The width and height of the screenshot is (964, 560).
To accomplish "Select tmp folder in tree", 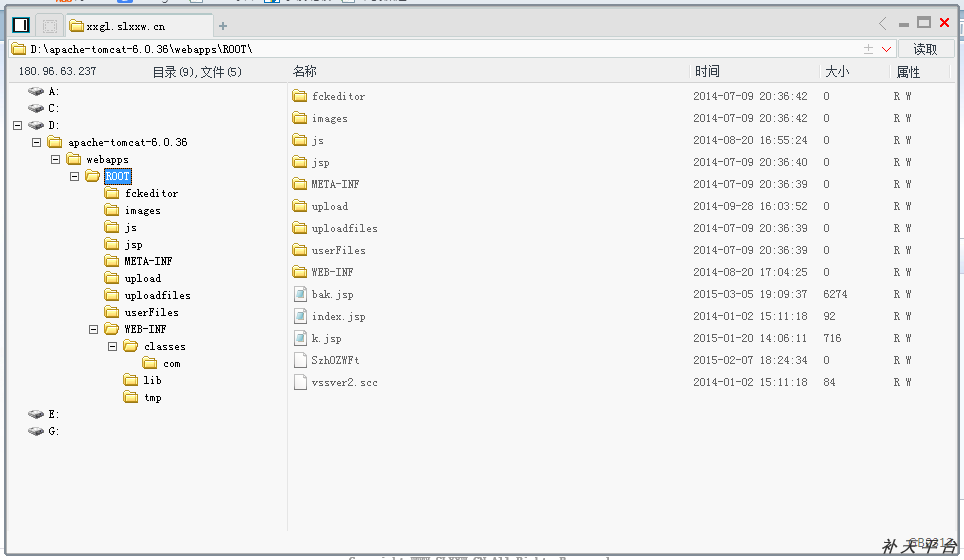I will pos(152,398).
